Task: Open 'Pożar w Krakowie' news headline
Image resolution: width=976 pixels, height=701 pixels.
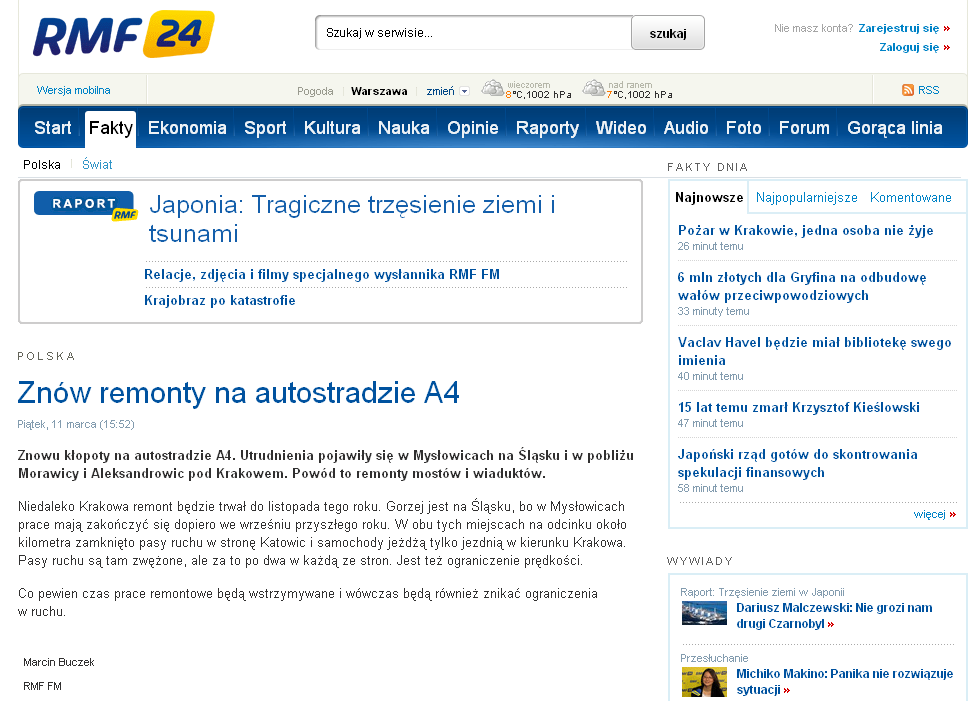Action: [x=805, y=230]
